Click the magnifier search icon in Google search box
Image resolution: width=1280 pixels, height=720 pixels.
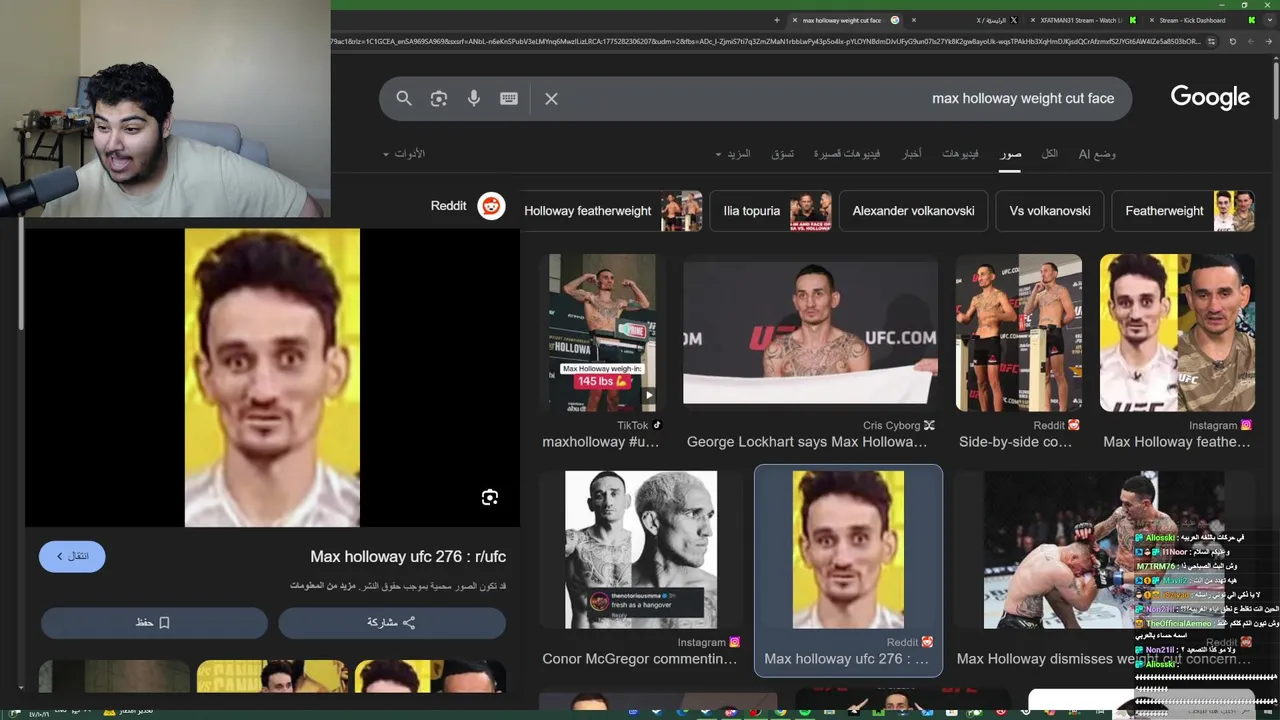click(404, 98)
